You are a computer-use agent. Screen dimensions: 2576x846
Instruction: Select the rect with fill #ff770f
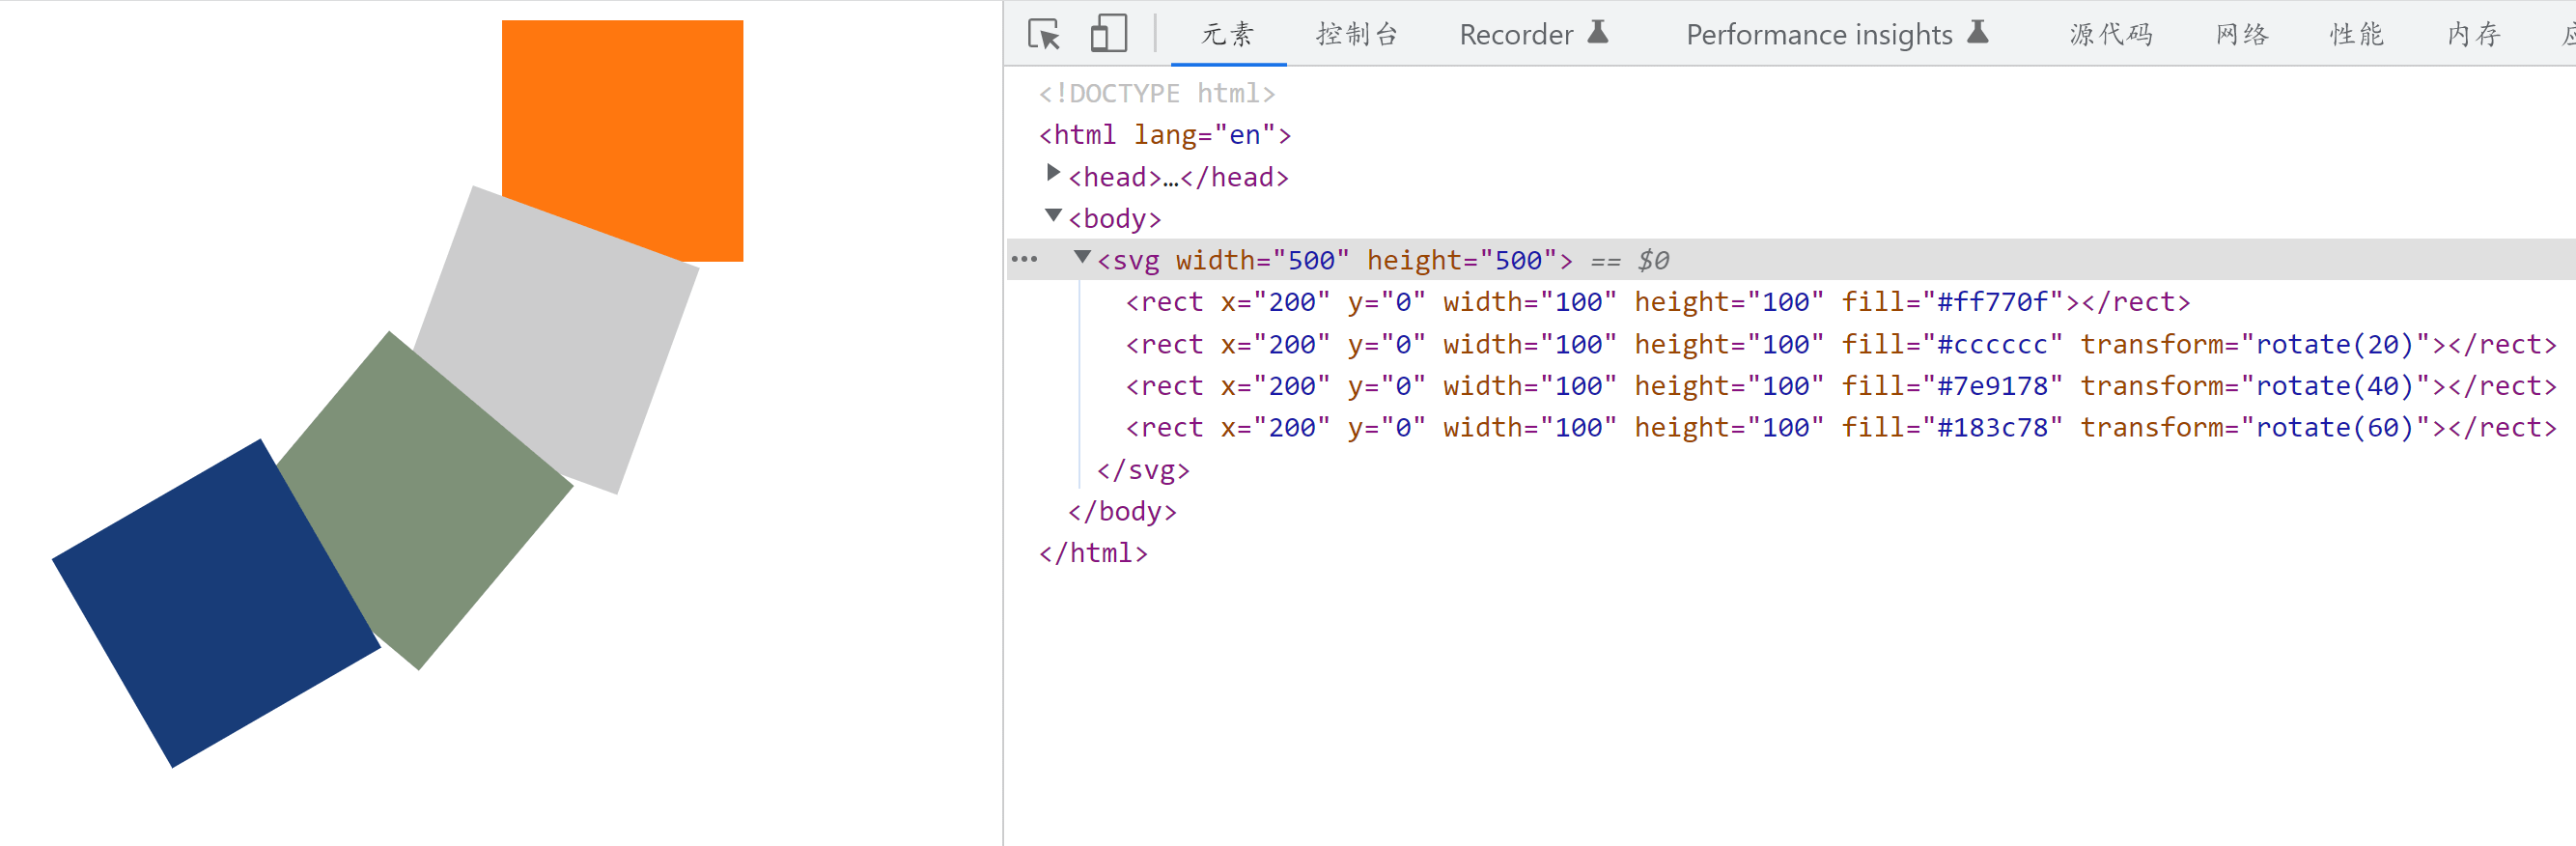tap(1656, 302)
